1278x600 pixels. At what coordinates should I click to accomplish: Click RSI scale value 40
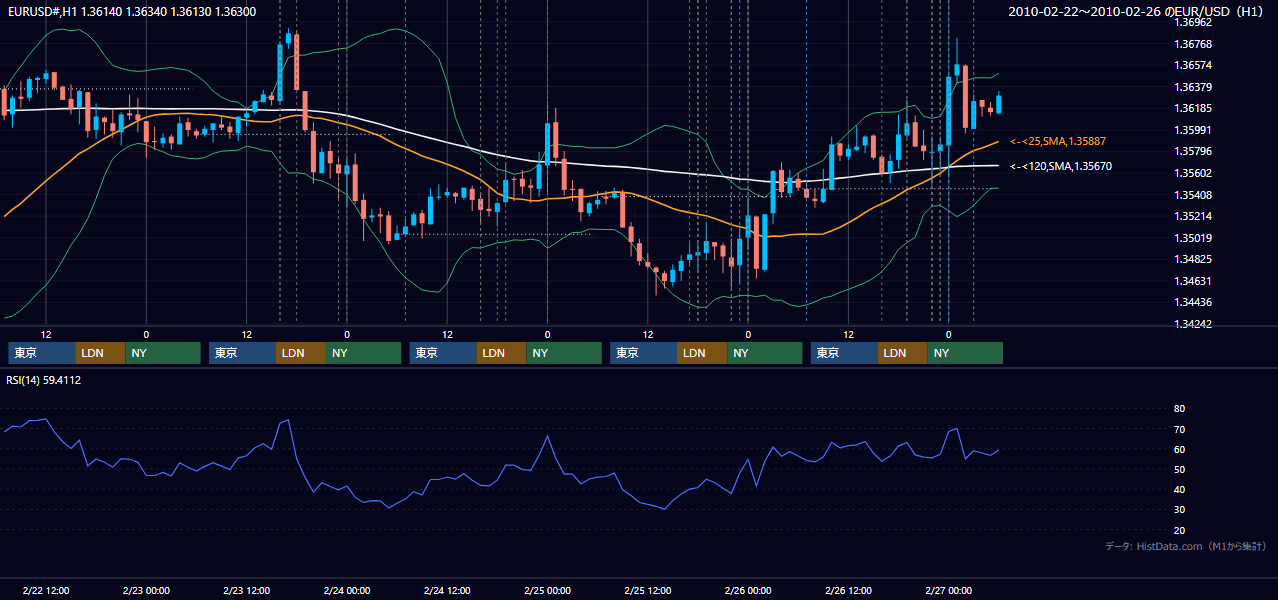[x=1179, y=489]
